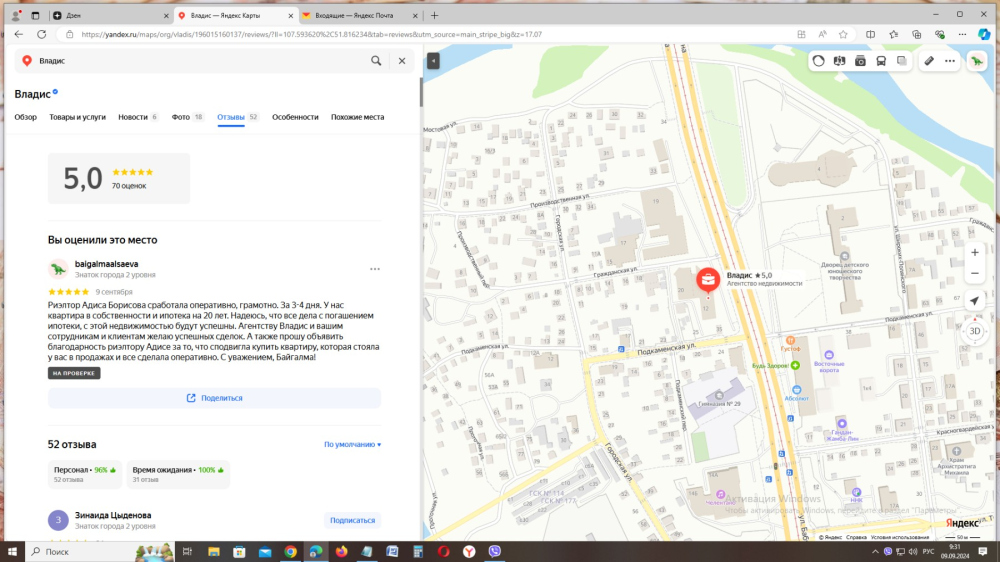Click the Владис red map pin
This screenshot has width=1000, height=562.
click(708, 280)
